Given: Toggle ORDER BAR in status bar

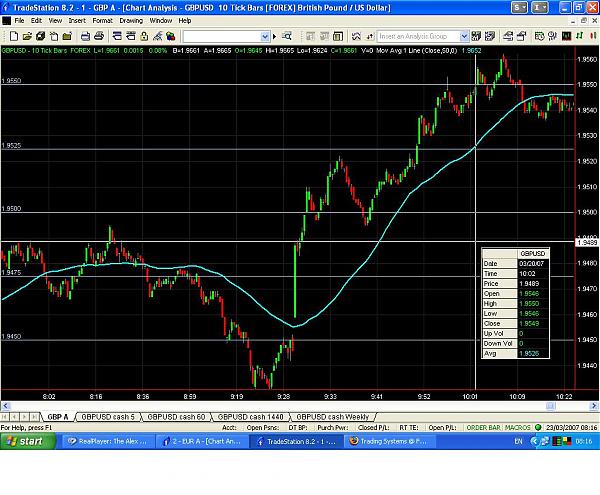Looking at the screenshot, I should click(x=483, y=427).
